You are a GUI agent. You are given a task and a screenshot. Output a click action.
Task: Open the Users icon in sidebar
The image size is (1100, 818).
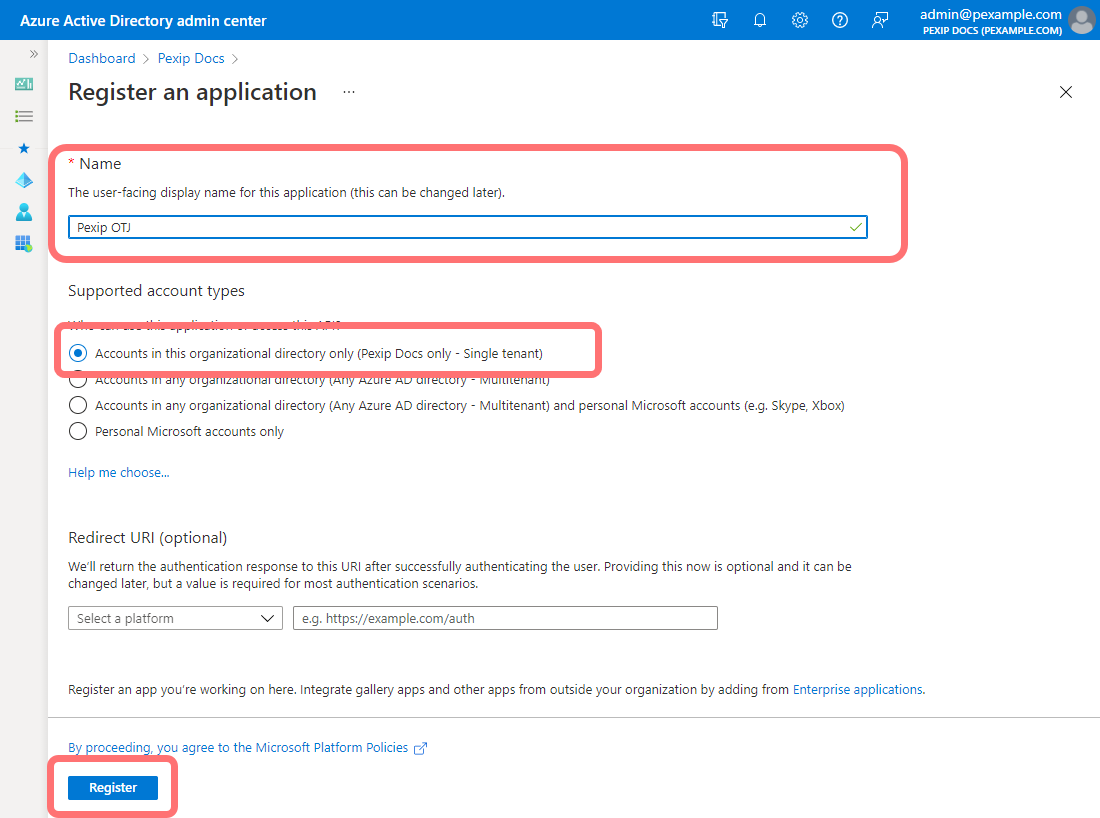coord(24,212)
